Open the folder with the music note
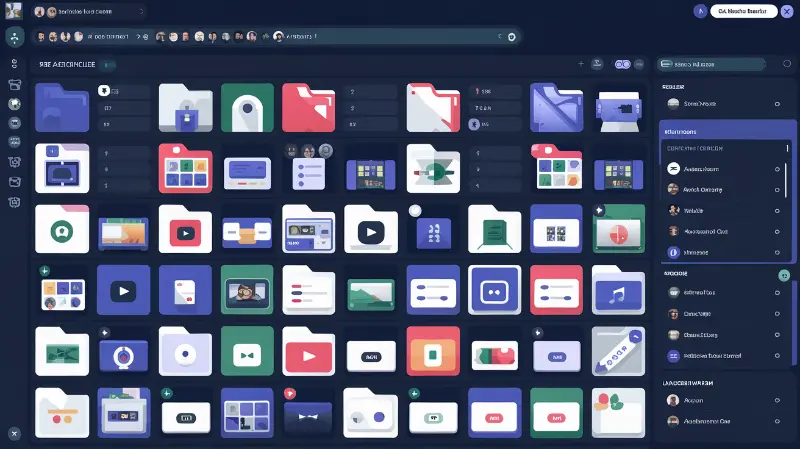Image resolution: width=800 pixels, height=449 pixels. [x=618, y=290]
